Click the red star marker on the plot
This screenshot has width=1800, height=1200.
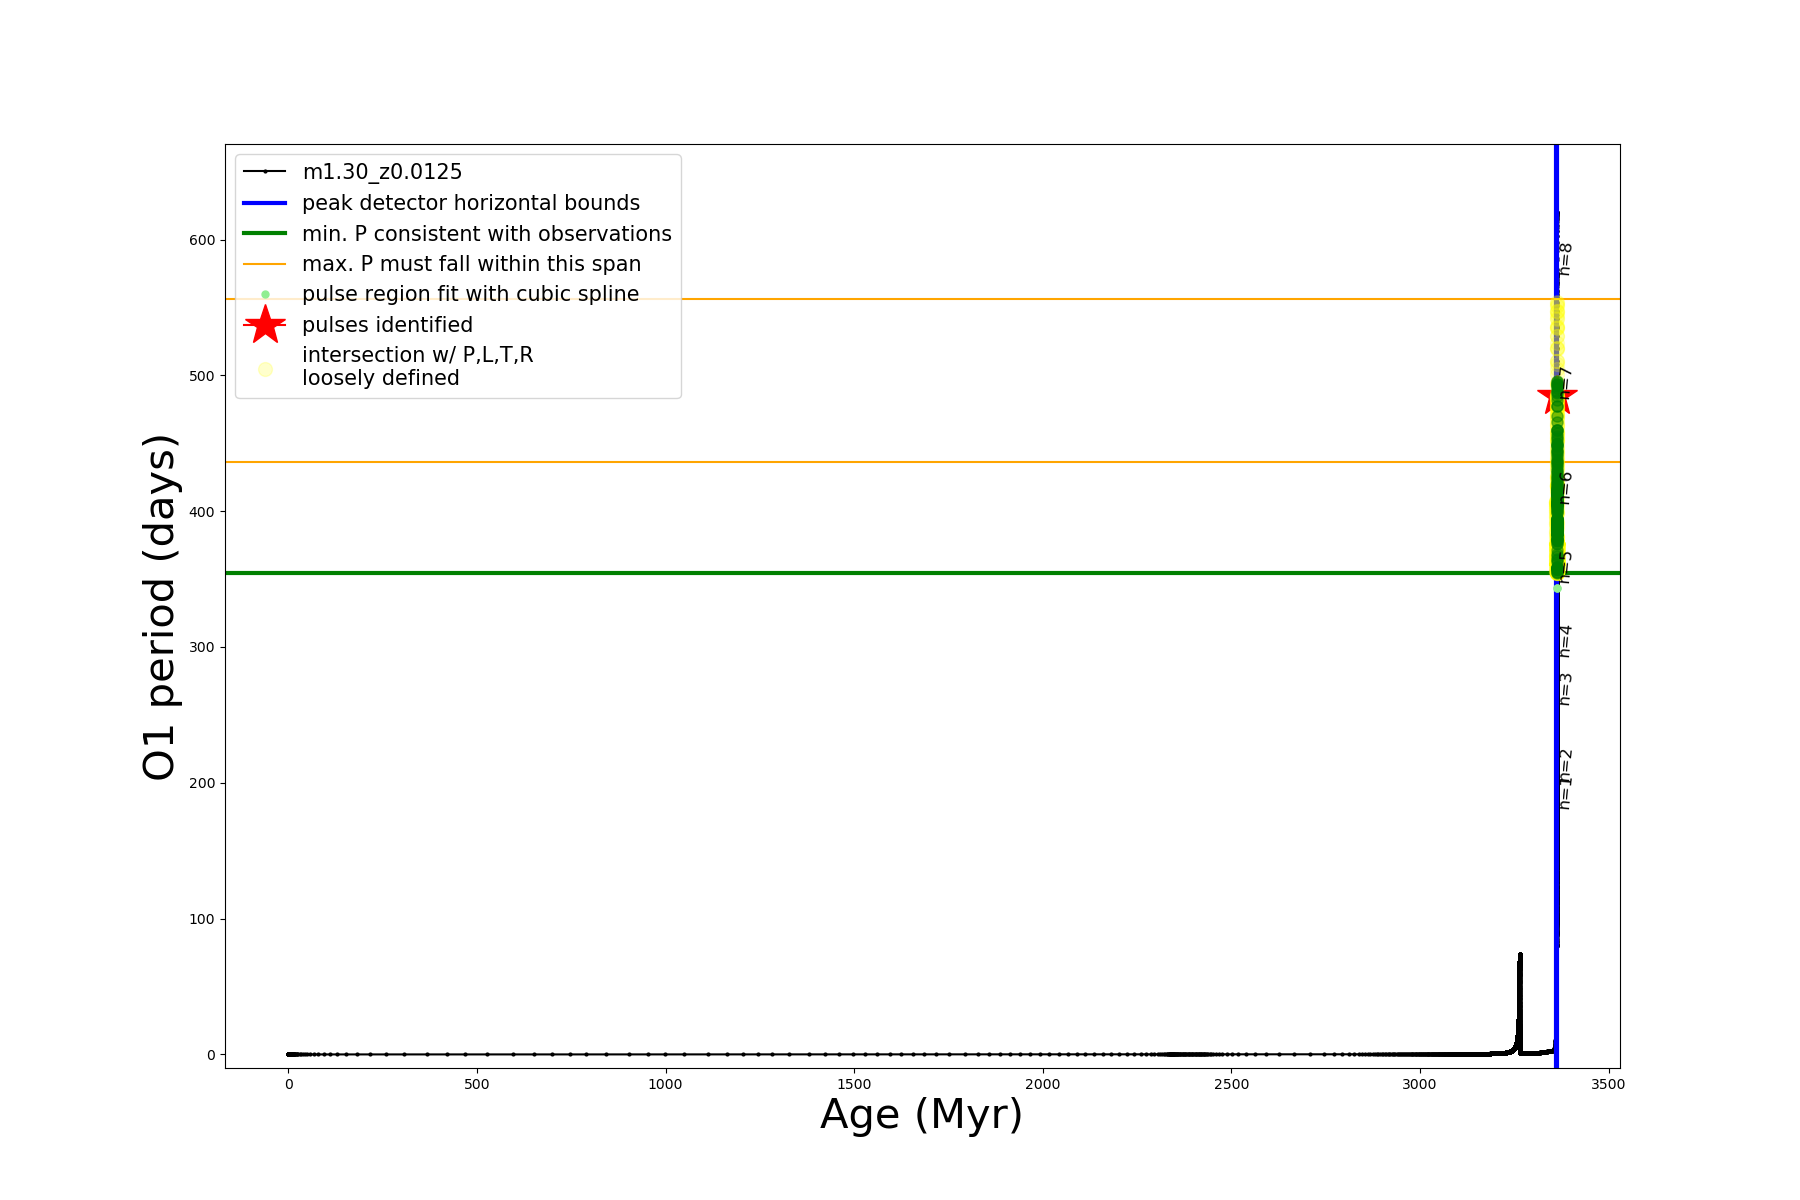[x=1556, y=396]
